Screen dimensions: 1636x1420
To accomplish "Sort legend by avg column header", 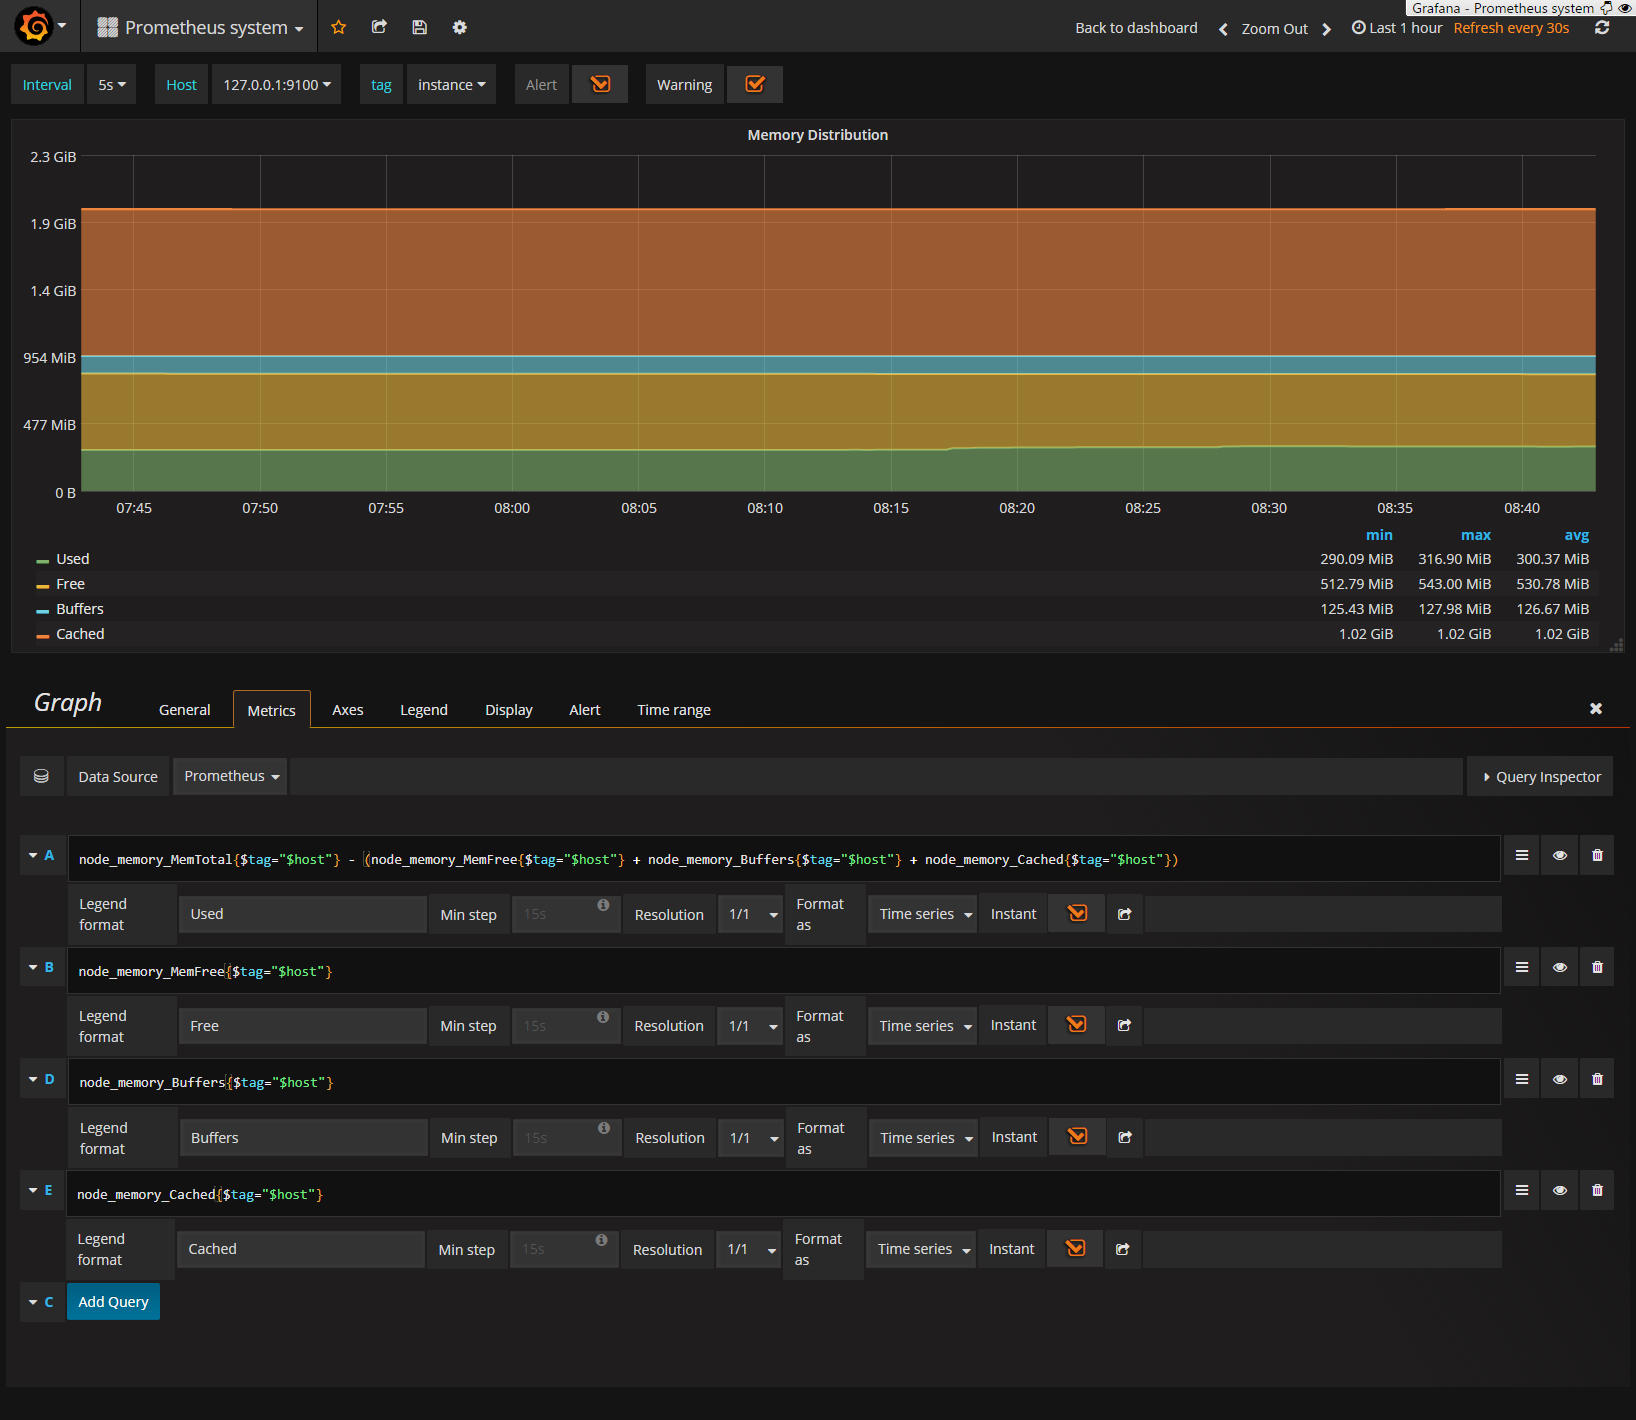I will coord(1576,535).
